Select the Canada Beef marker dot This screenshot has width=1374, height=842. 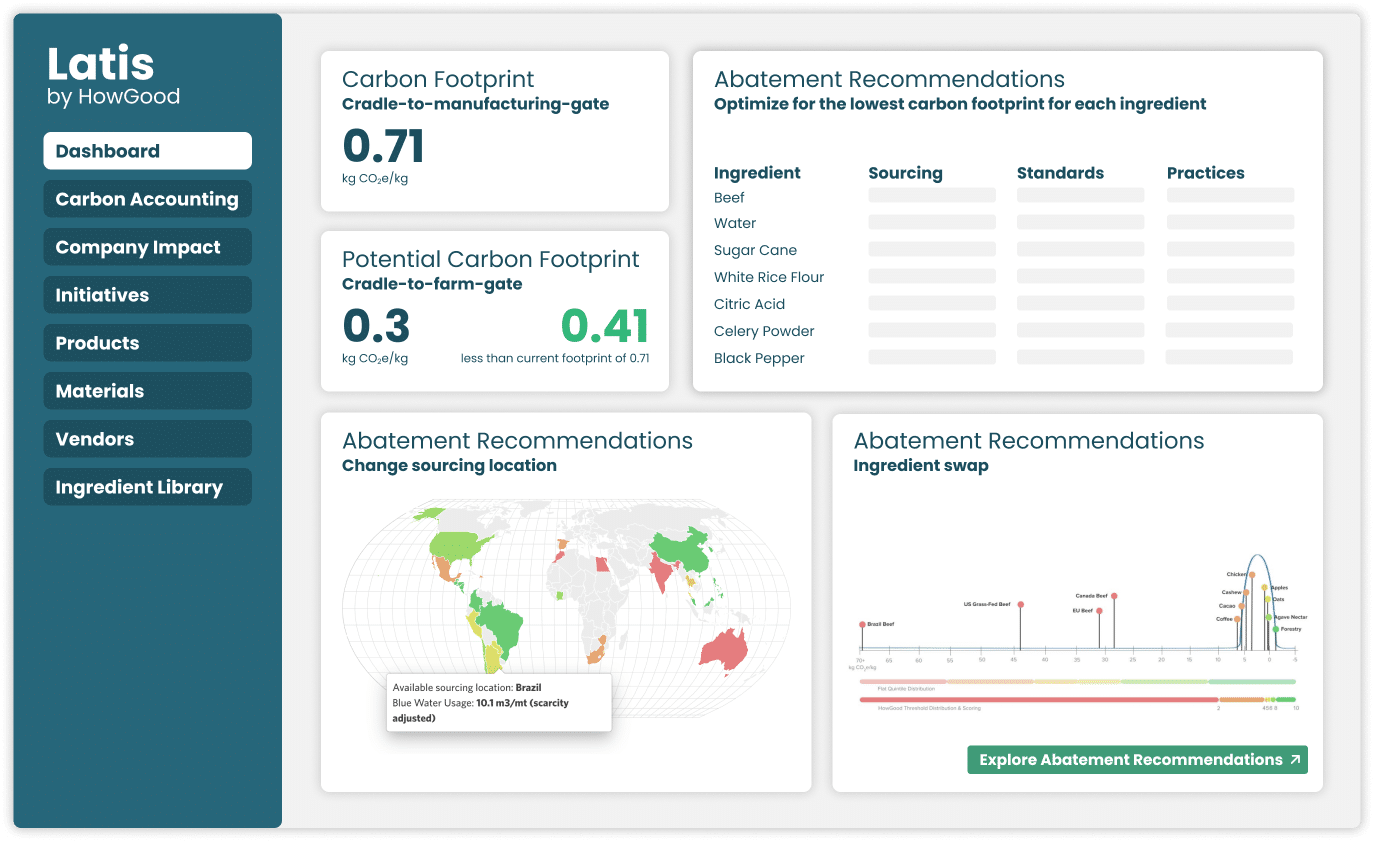[1114, 596]
